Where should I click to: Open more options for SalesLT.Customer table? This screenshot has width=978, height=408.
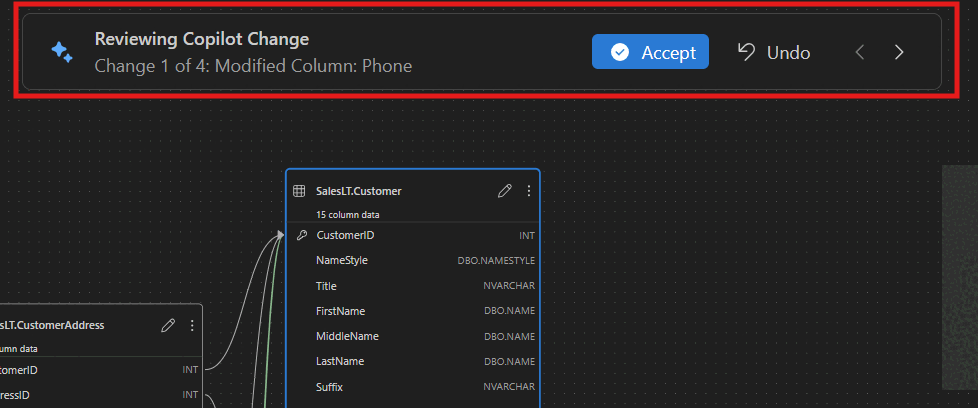click(529, 190)
